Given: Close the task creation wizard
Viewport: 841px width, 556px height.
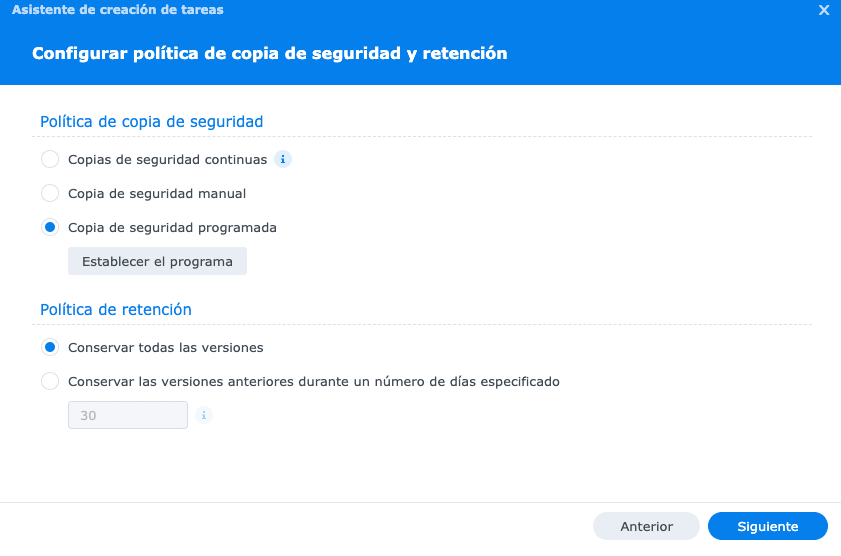Looking at the screenshot, I should (x=824, y=10).
